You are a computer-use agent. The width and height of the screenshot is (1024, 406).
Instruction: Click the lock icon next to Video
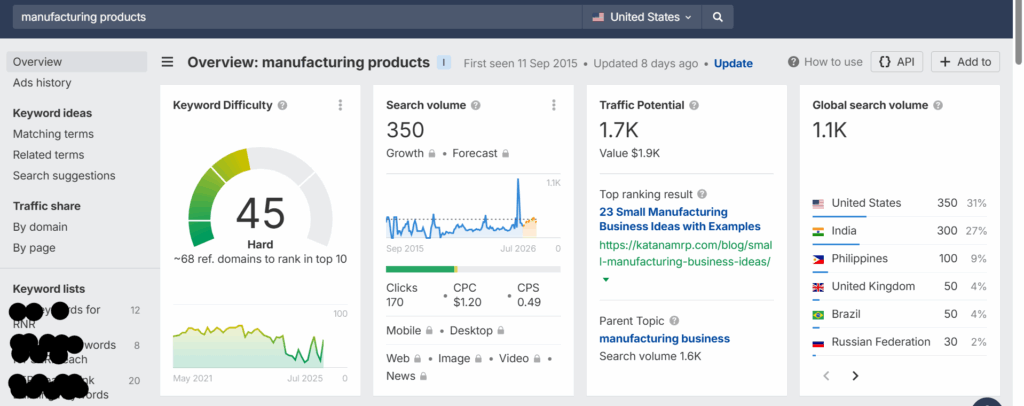click(537, 359)
